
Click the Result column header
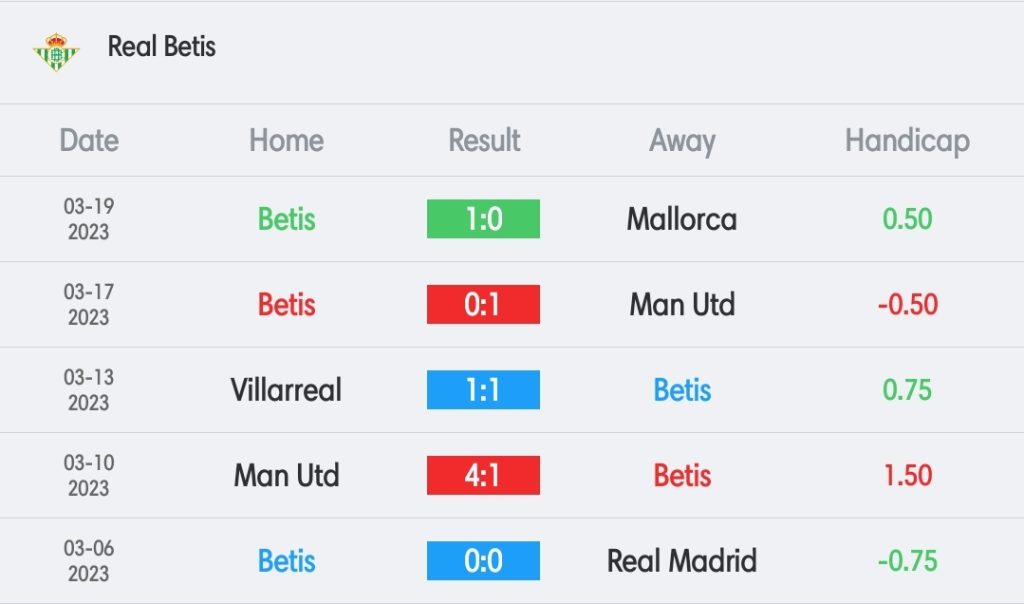[x=484, y=140]
